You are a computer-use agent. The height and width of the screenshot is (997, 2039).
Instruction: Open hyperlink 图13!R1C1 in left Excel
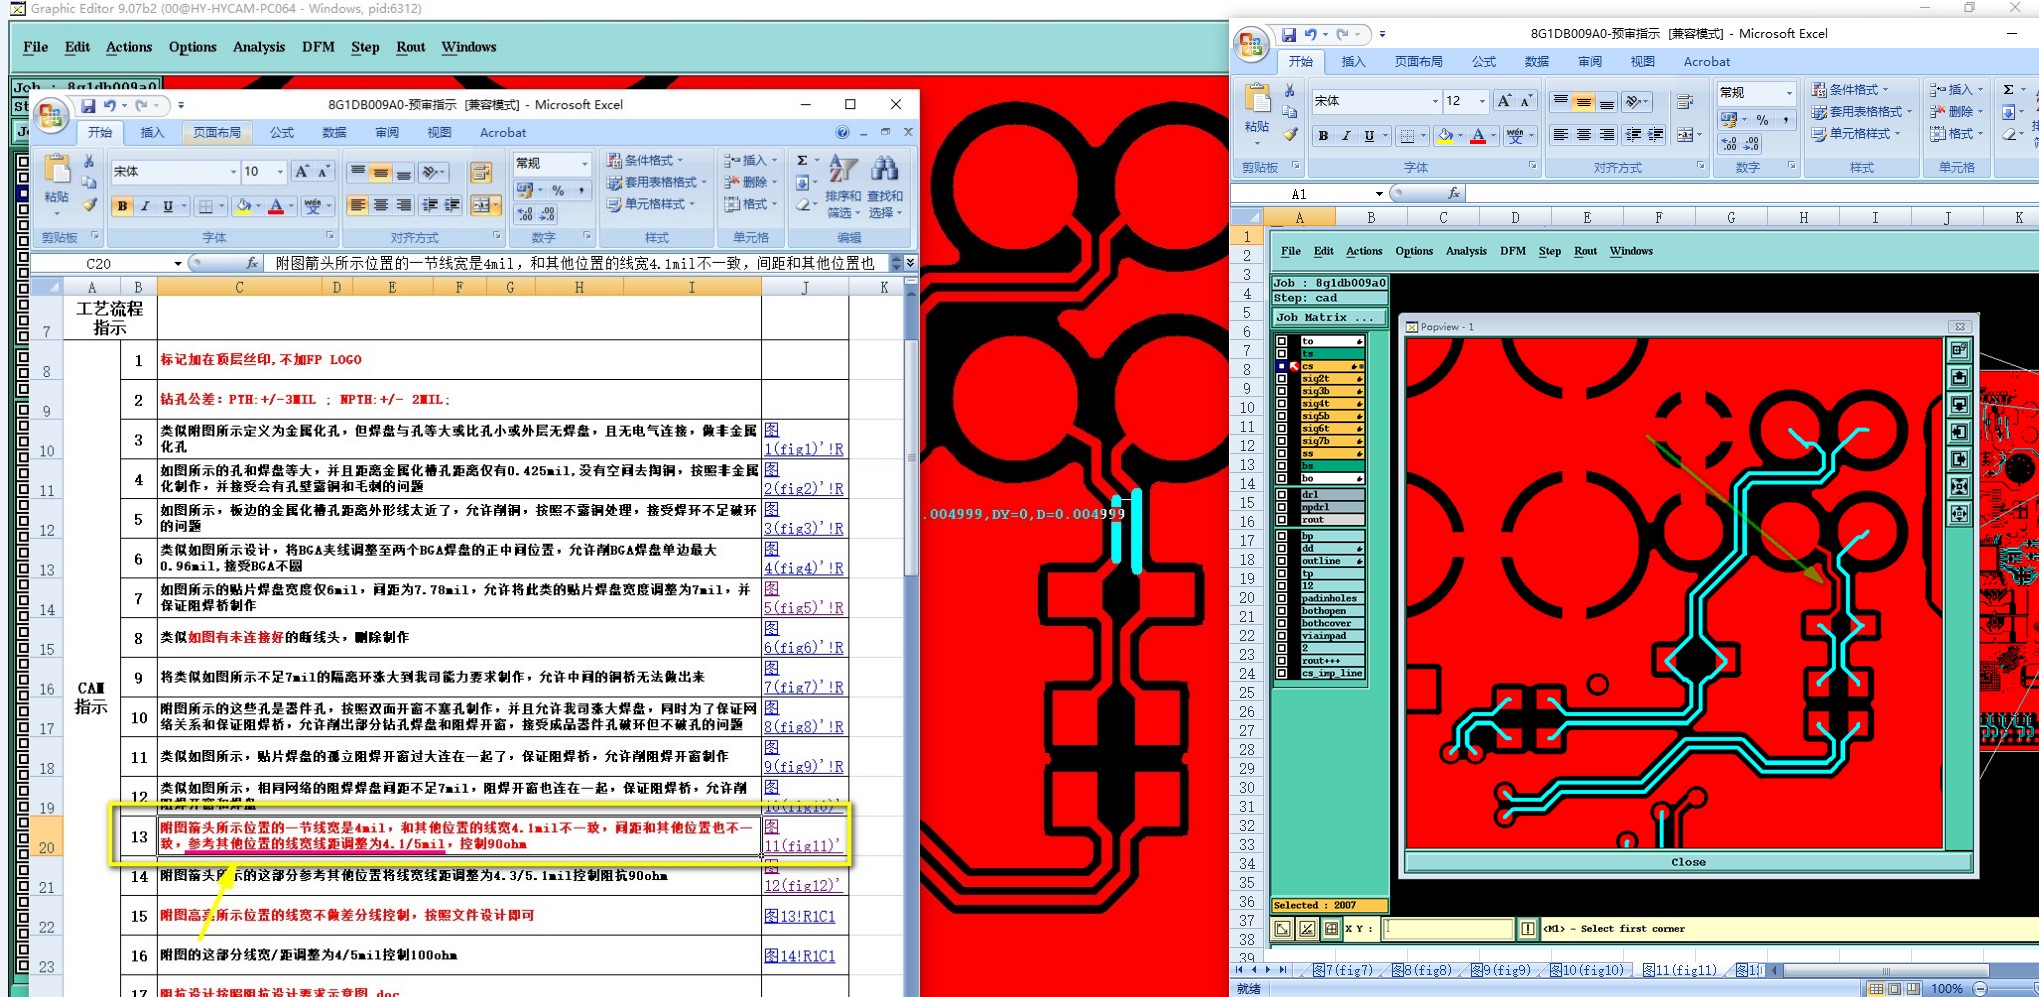pyautogui.click(x=799, y=916)
